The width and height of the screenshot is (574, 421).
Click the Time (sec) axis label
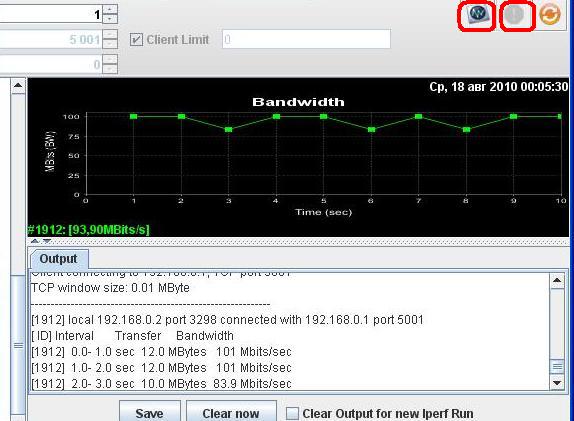point(324,212)
